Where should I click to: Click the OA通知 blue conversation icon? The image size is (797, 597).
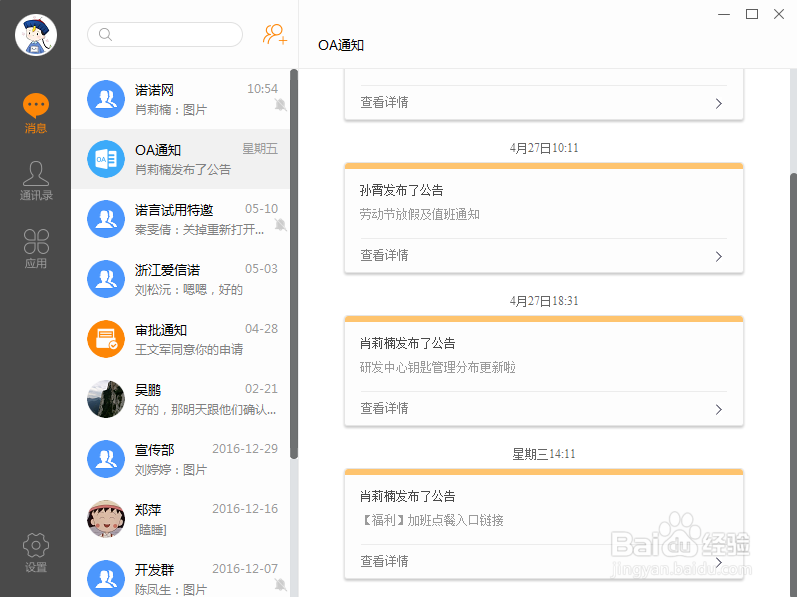coord(105,159)
